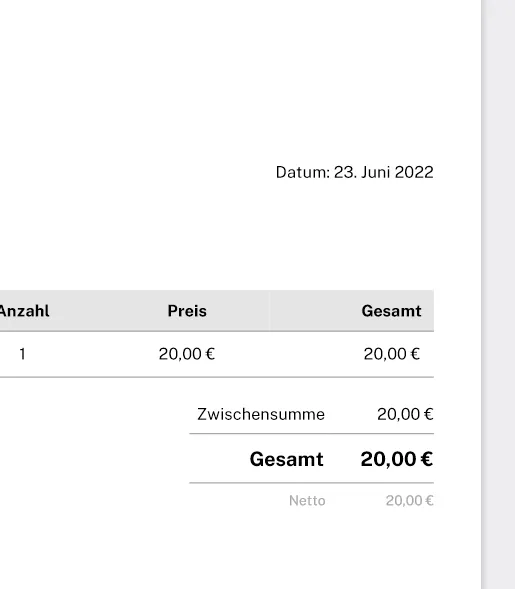Click the row total 20,00 € under Gesamt
515x589 pixels.
click(x=392, y=354)
